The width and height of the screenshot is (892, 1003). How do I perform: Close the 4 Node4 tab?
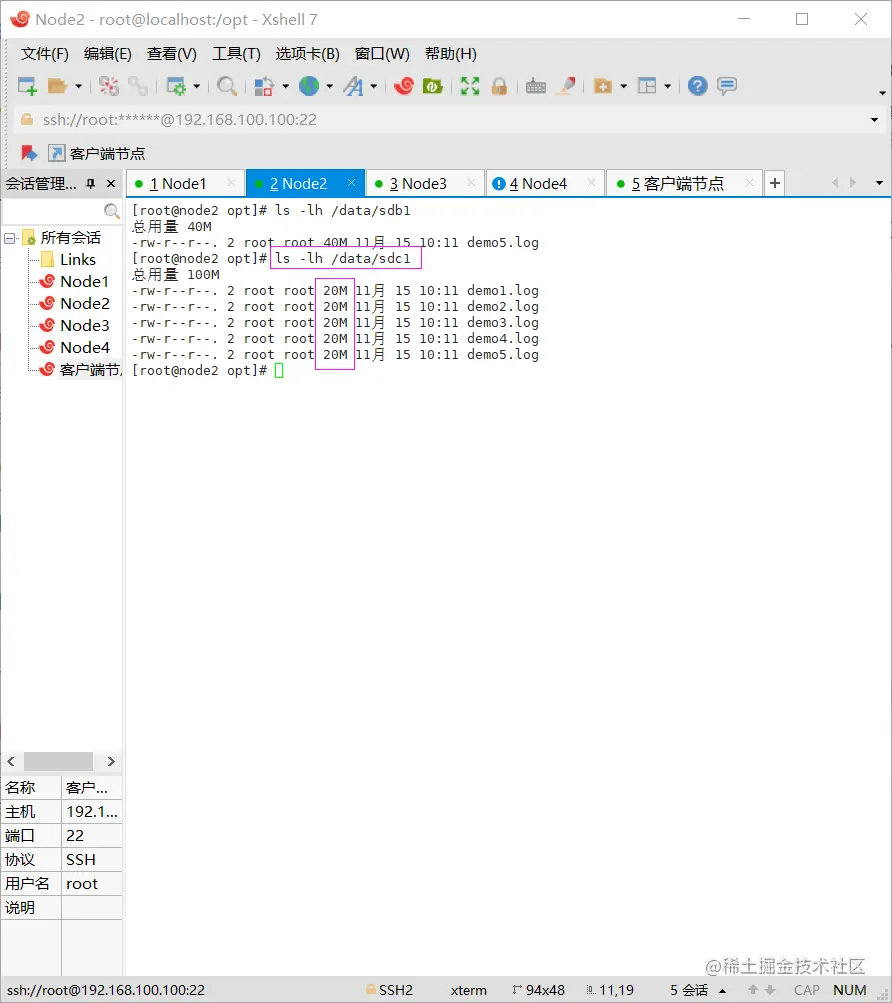pos(591,183)
